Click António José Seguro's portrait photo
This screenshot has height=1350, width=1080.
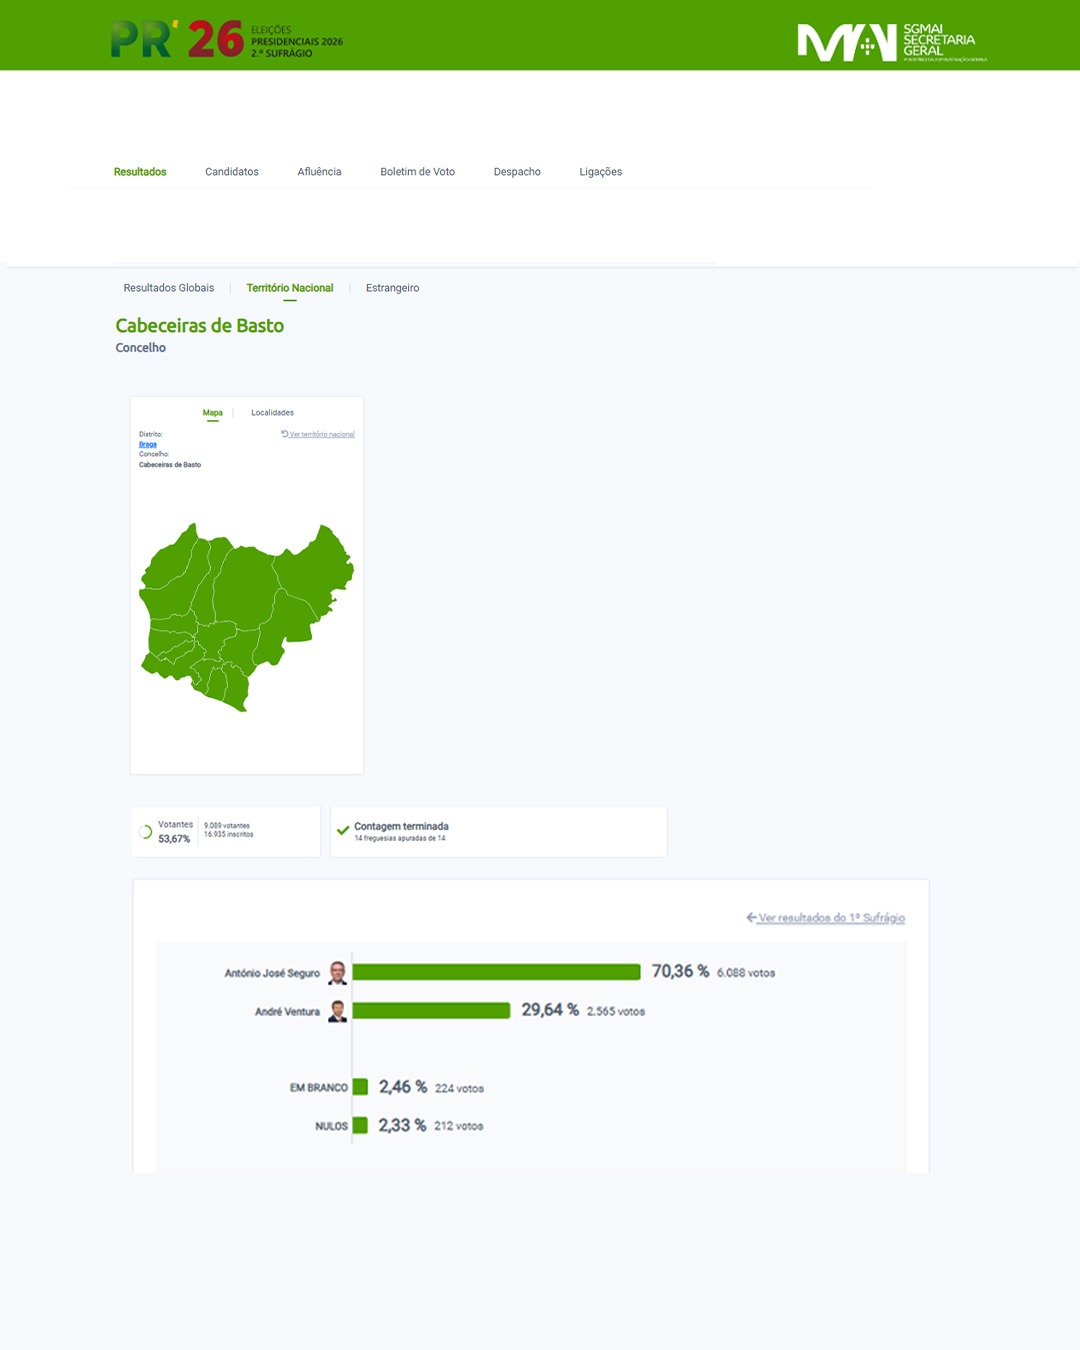pyautogui.click(x=338, y=973)
